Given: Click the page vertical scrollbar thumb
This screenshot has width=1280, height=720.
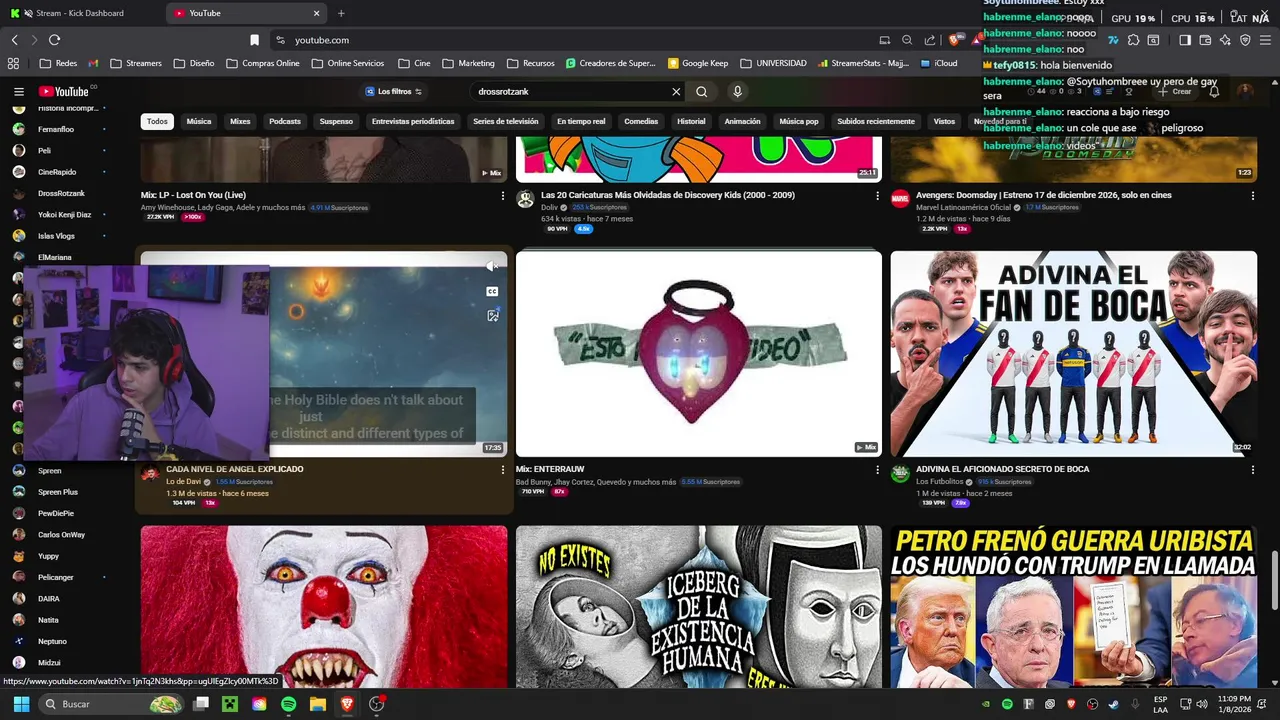Looking at the screenshot, I should (x=1274, y=580).
